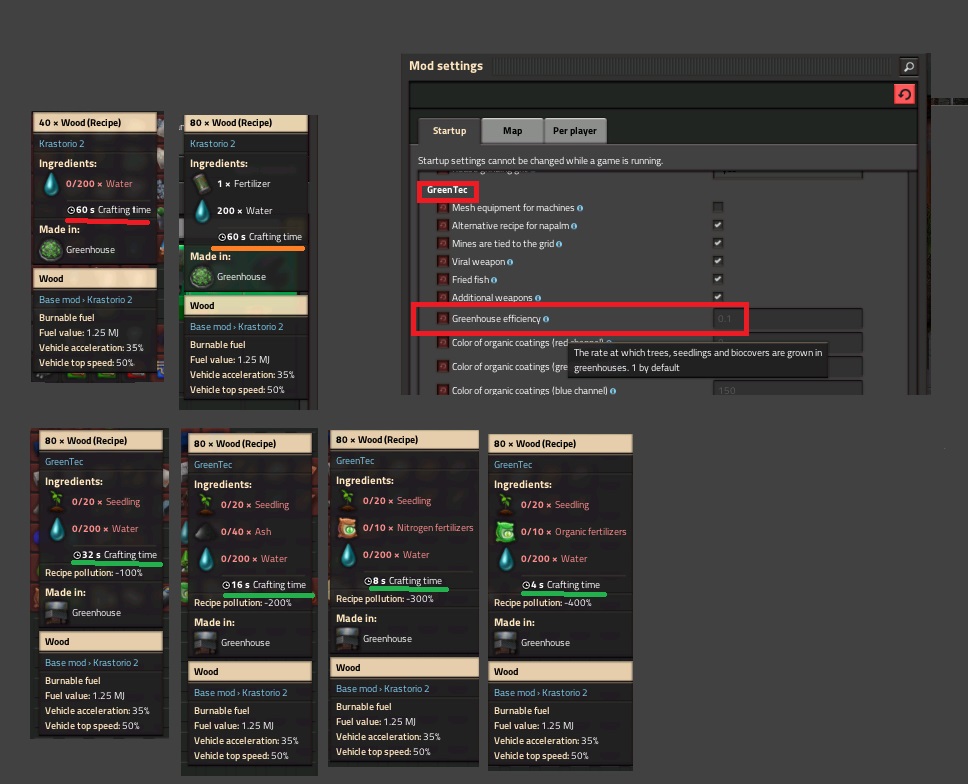Click the GreenTec section header in Mod settings
Screen dimensions: 968x784
coord(447,190)
